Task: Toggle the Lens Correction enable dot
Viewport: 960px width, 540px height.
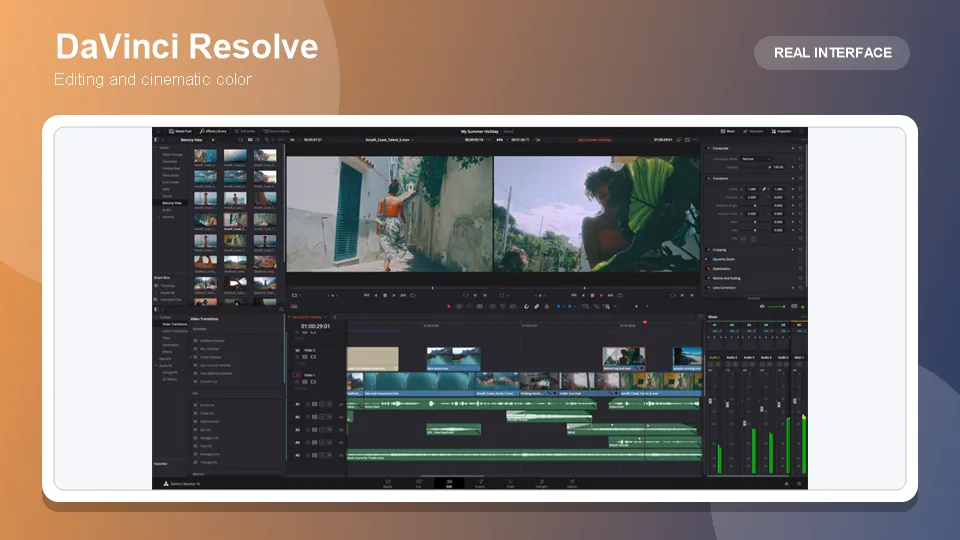Action: tap(708, 287)
